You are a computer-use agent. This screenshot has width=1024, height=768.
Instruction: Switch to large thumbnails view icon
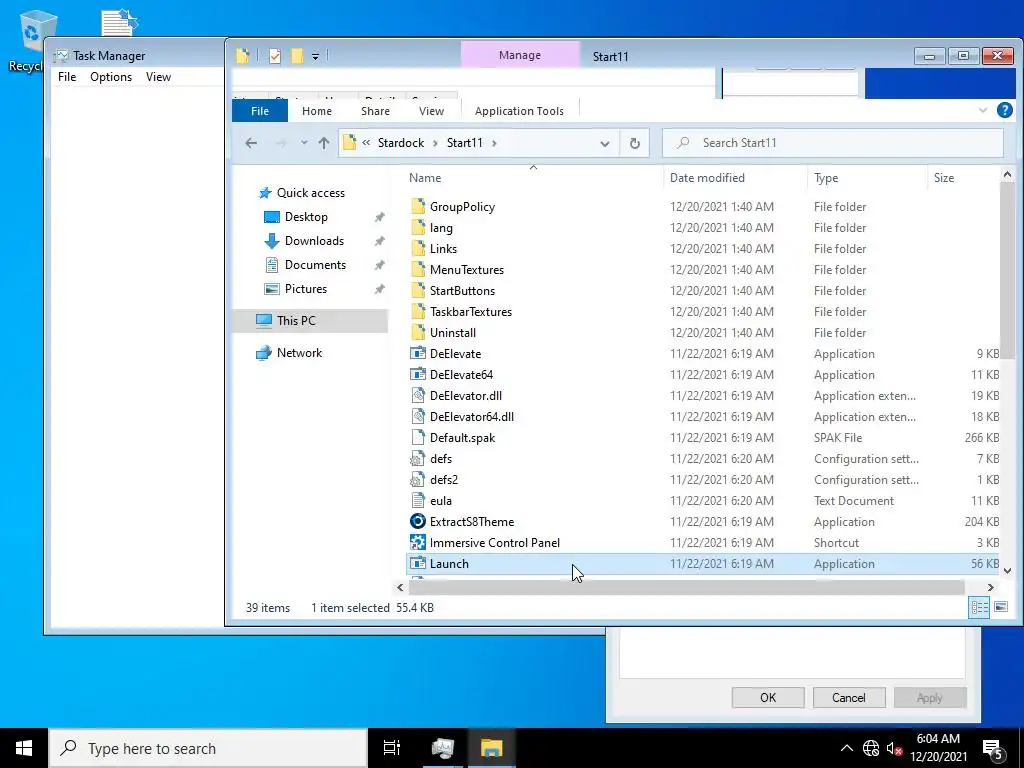[x=1000, y=607]
